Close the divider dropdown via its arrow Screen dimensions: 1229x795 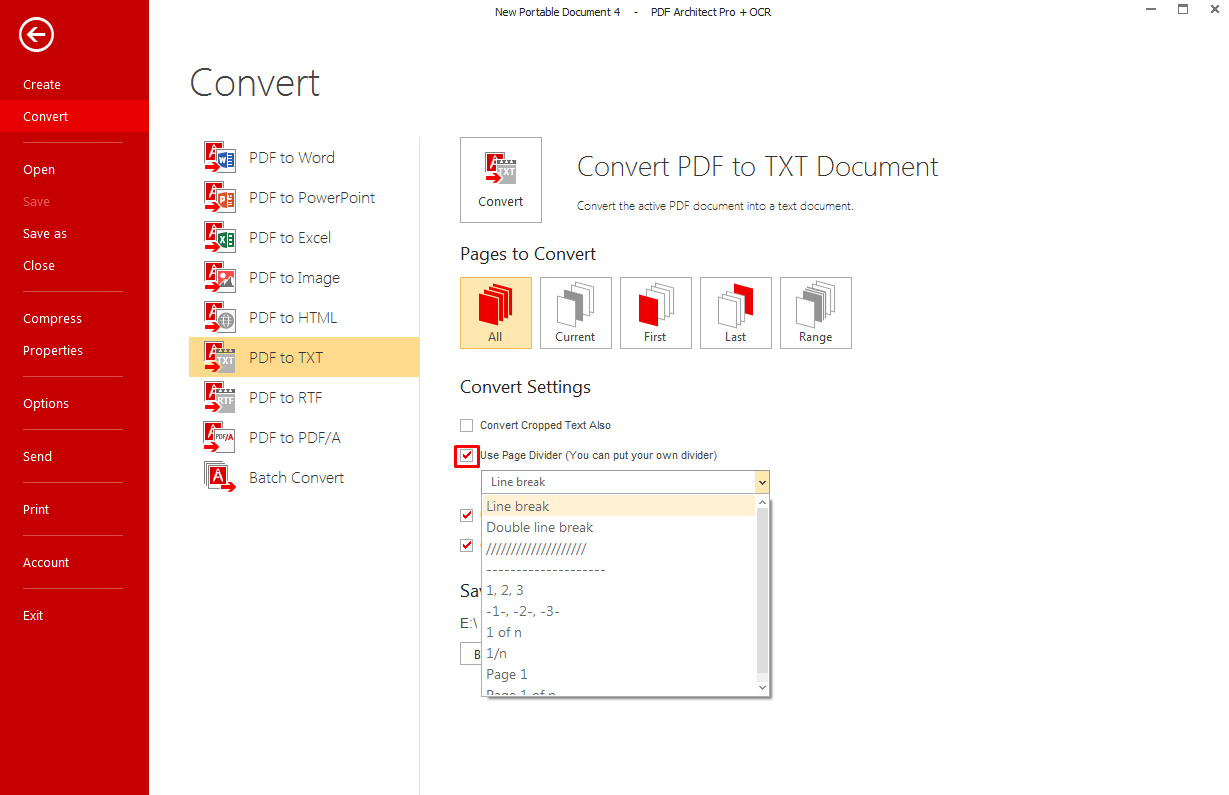pos(762,482)
